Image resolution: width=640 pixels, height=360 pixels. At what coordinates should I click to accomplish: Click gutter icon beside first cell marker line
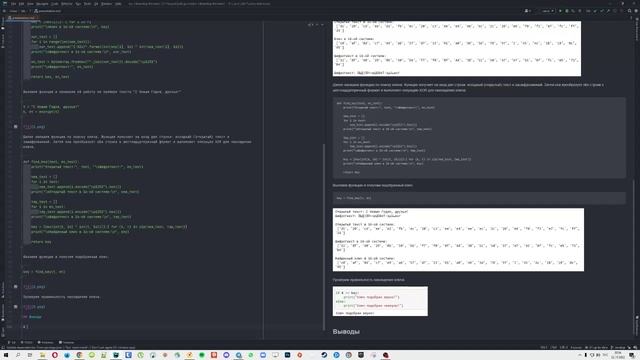click(x=16, y=127)
